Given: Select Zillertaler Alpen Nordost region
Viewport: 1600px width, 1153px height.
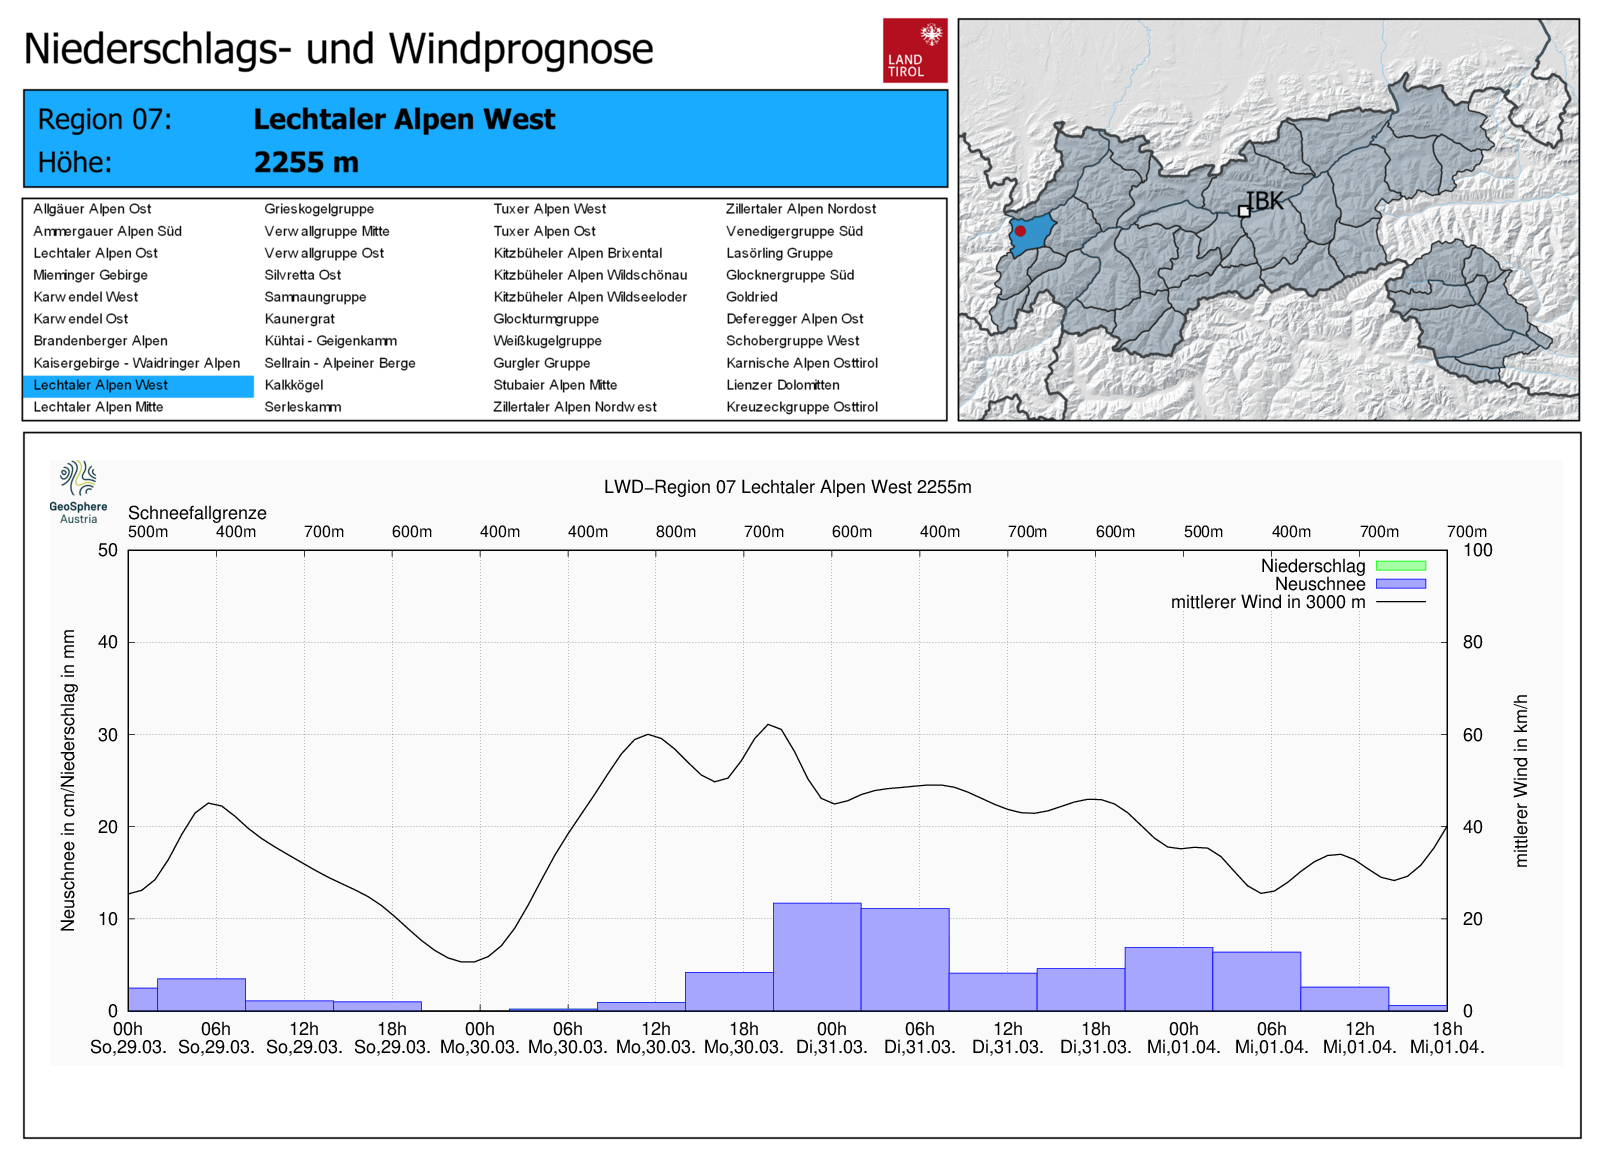Looking at the screenshot, I should 800,209.
